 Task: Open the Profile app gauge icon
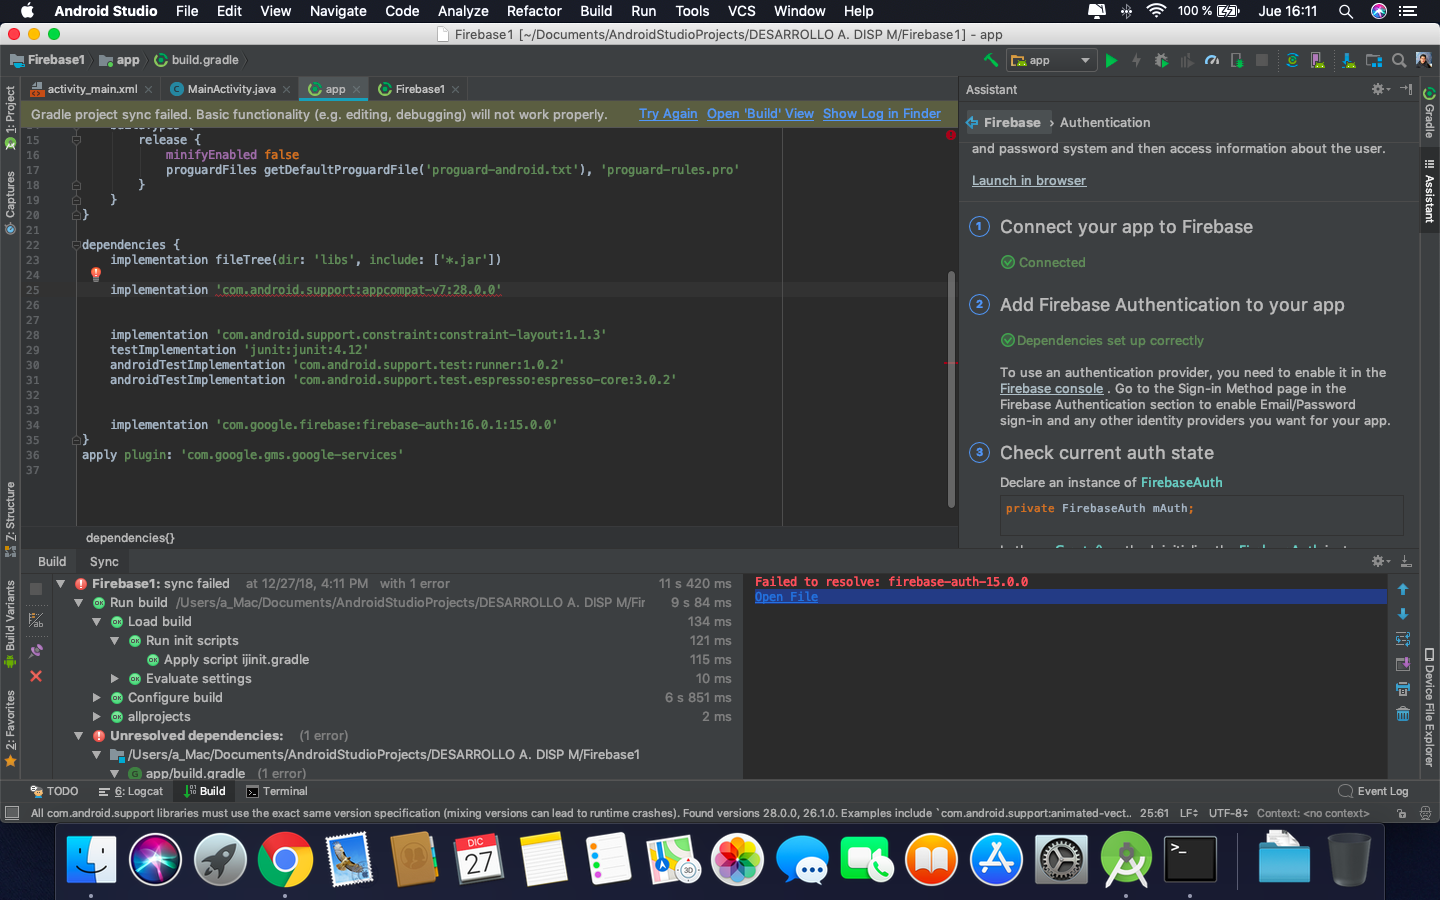[x=1212, y=60]
